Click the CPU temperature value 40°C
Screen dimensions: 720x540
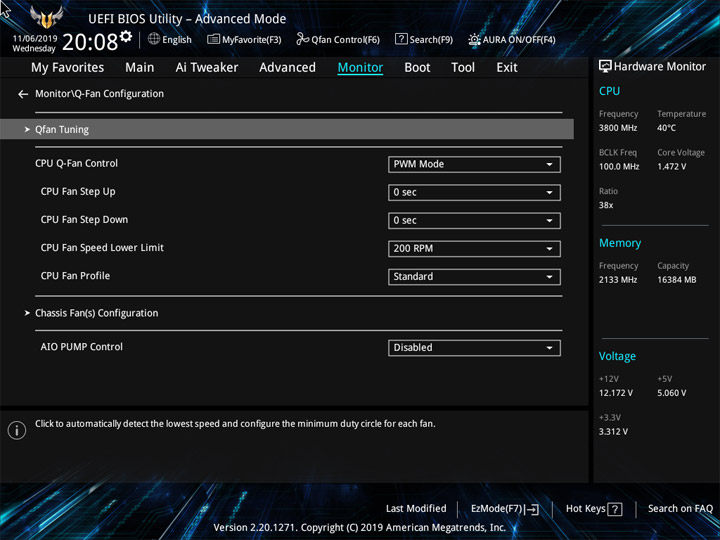click(x=666, y=128)
